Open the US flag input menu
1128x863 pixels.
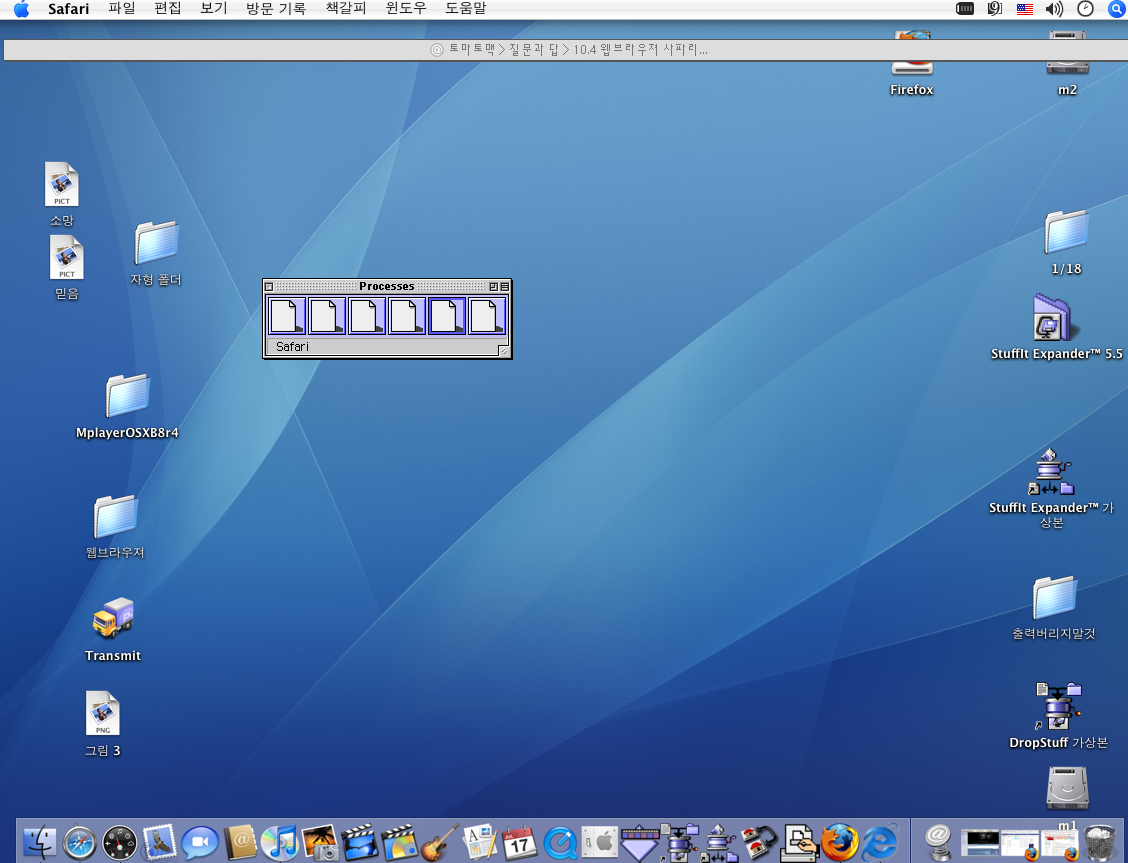[1024, 9]
